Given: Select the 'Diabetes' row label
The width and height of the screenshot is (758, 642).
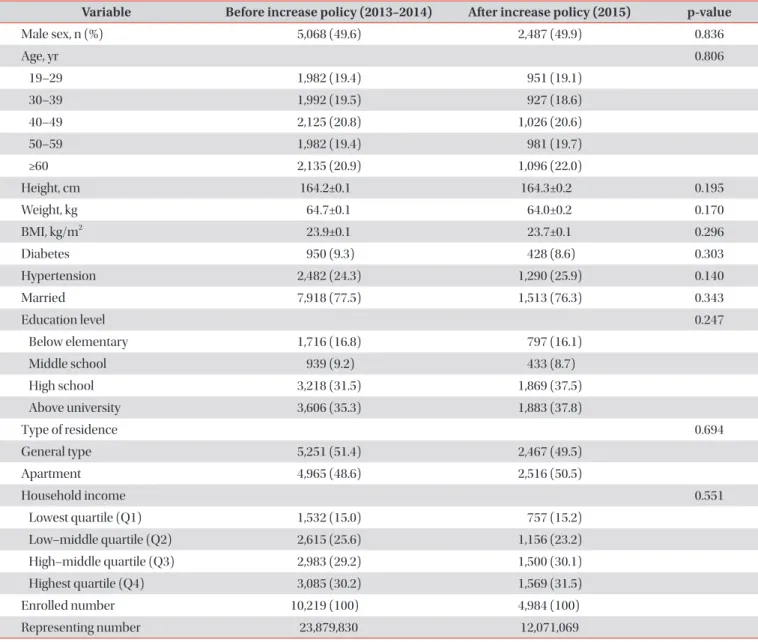Looking at the screenshot, I should [x=45, y=254].
